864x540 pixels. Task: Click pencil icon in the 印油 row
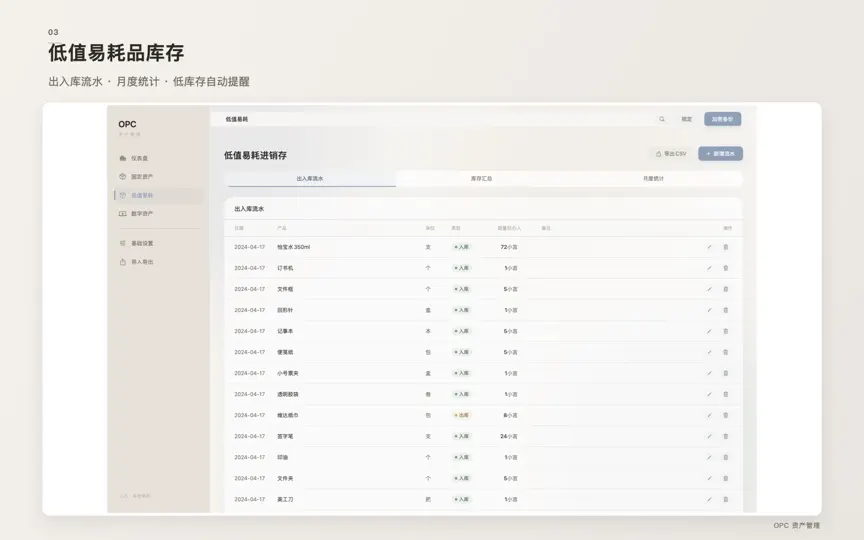(x=709, y=457)
